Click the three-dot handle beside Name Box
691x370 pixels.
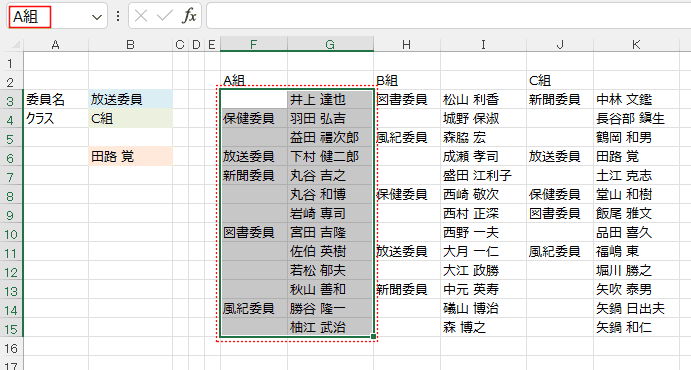pyautogui.click(x=118, y=16)
